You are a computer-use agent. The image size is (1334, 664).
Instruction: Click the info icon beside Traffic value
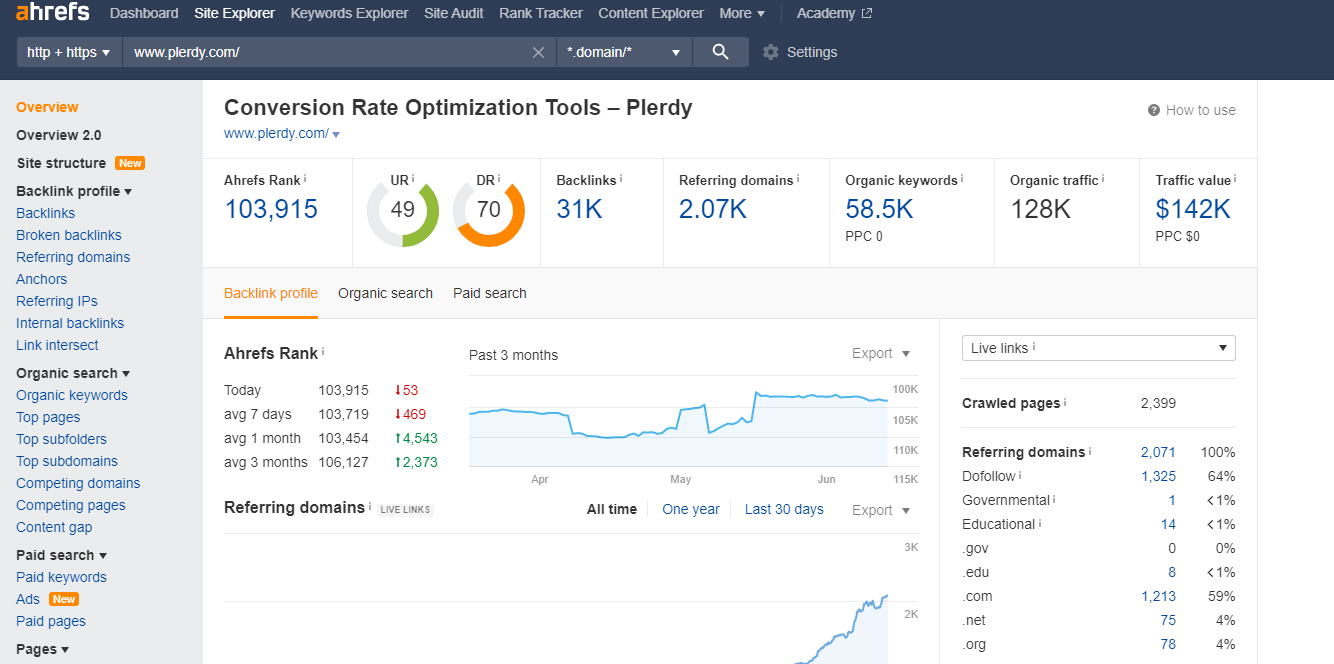(x=1235, y=179)
